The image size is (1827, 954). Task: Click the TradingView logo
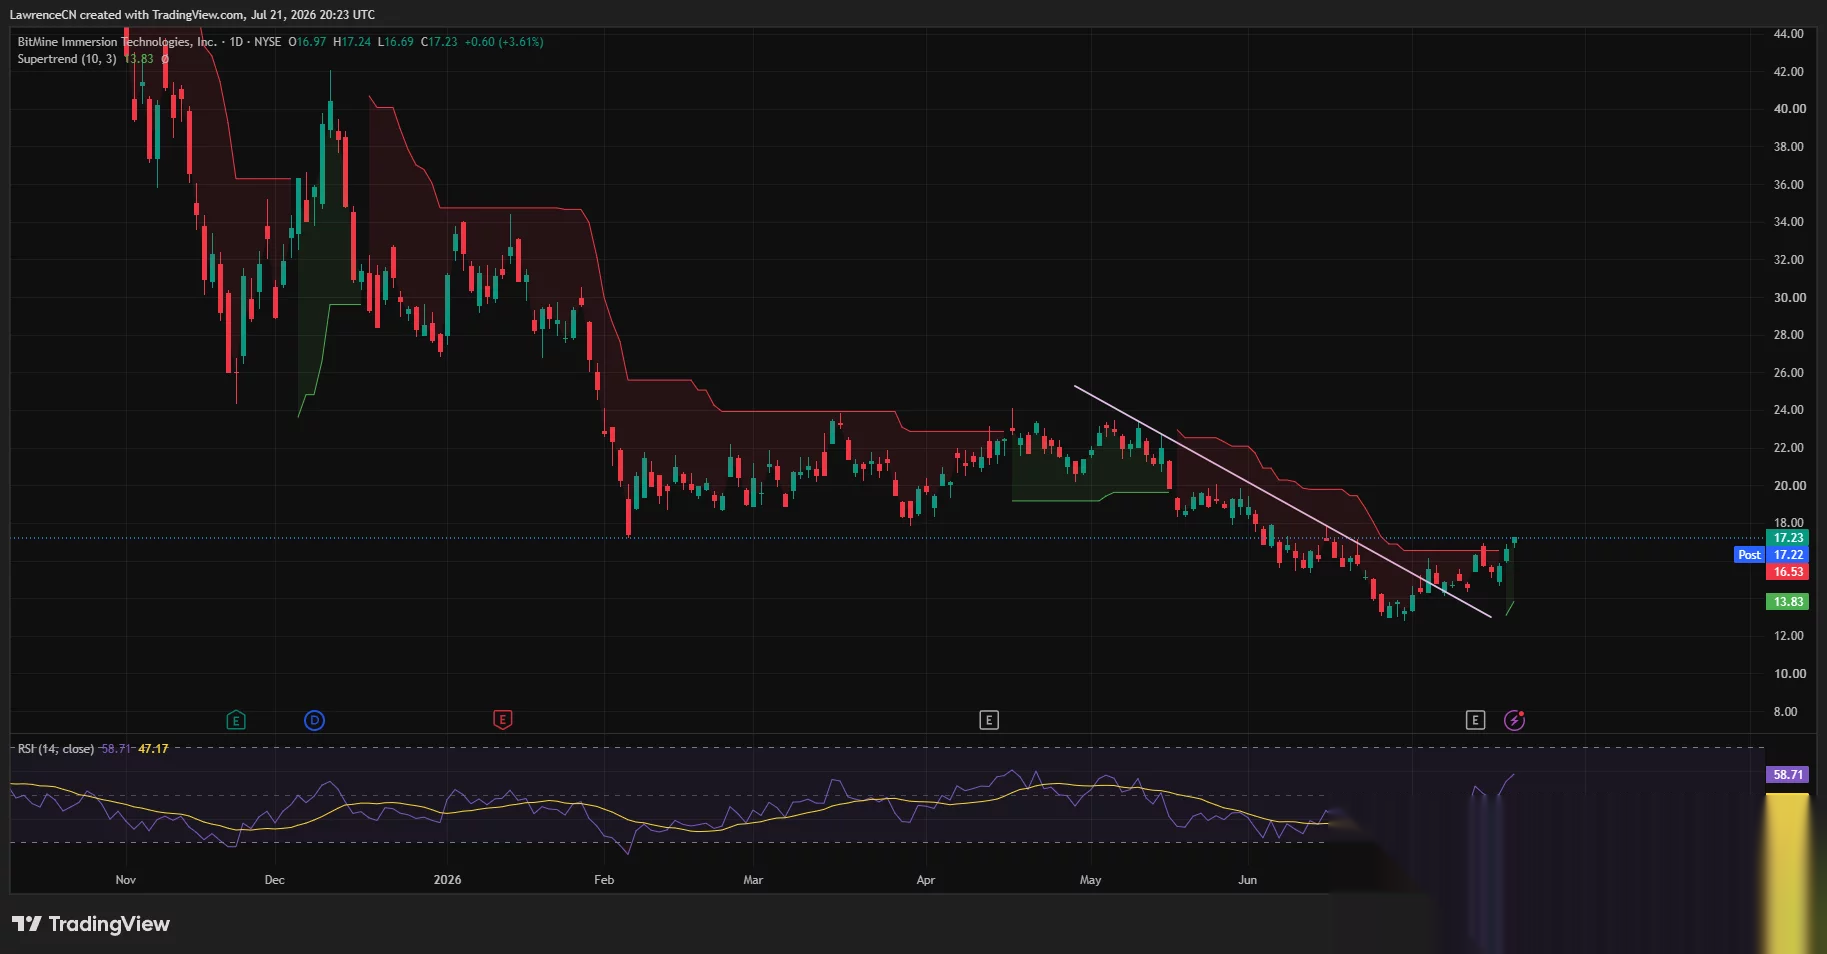[x=91, y=924]
